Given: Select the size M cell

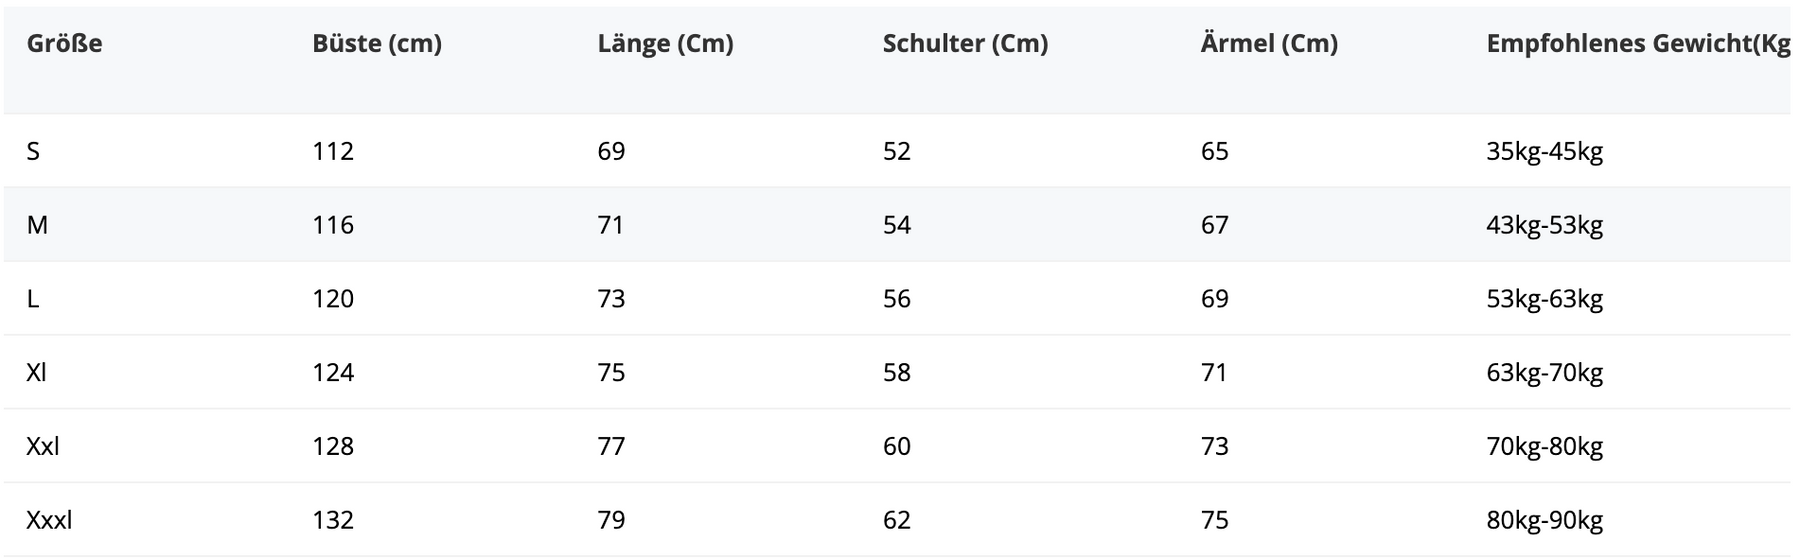Looking at the screenshot, I should point(37,225).
